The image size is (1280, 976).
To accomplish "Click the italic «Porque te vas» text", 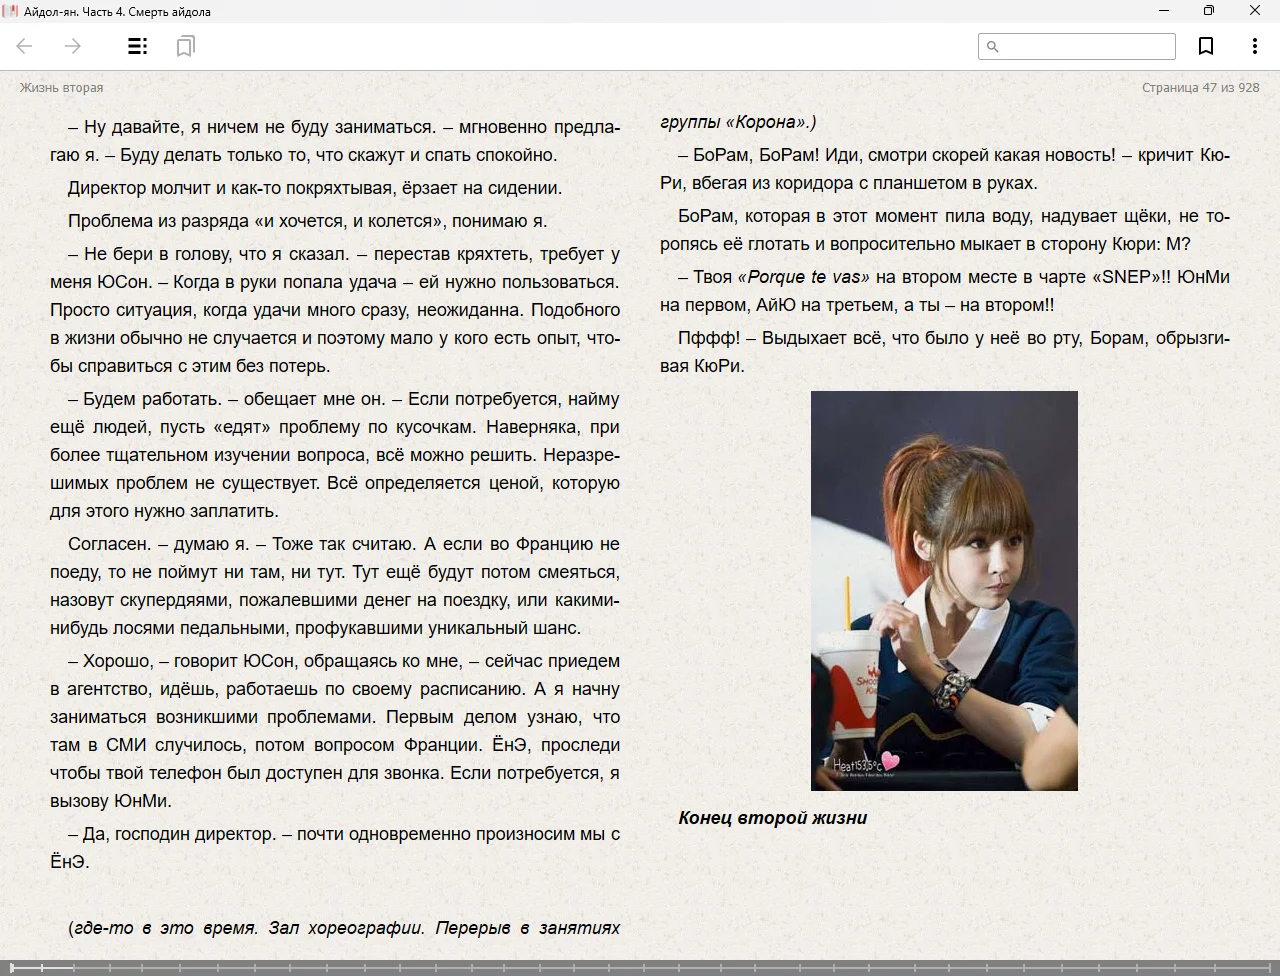I will tap(803, 277).
